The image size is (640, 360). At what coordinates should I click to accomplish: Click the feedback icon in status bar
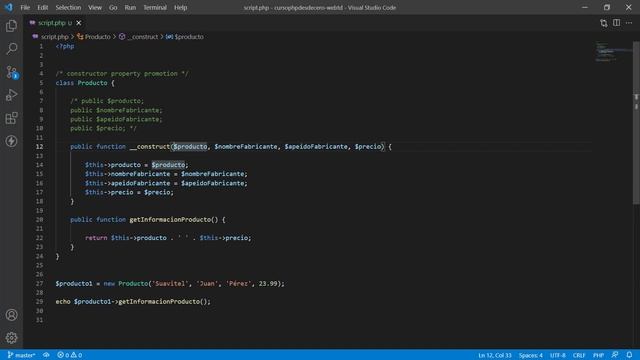[x=615, y=355]
